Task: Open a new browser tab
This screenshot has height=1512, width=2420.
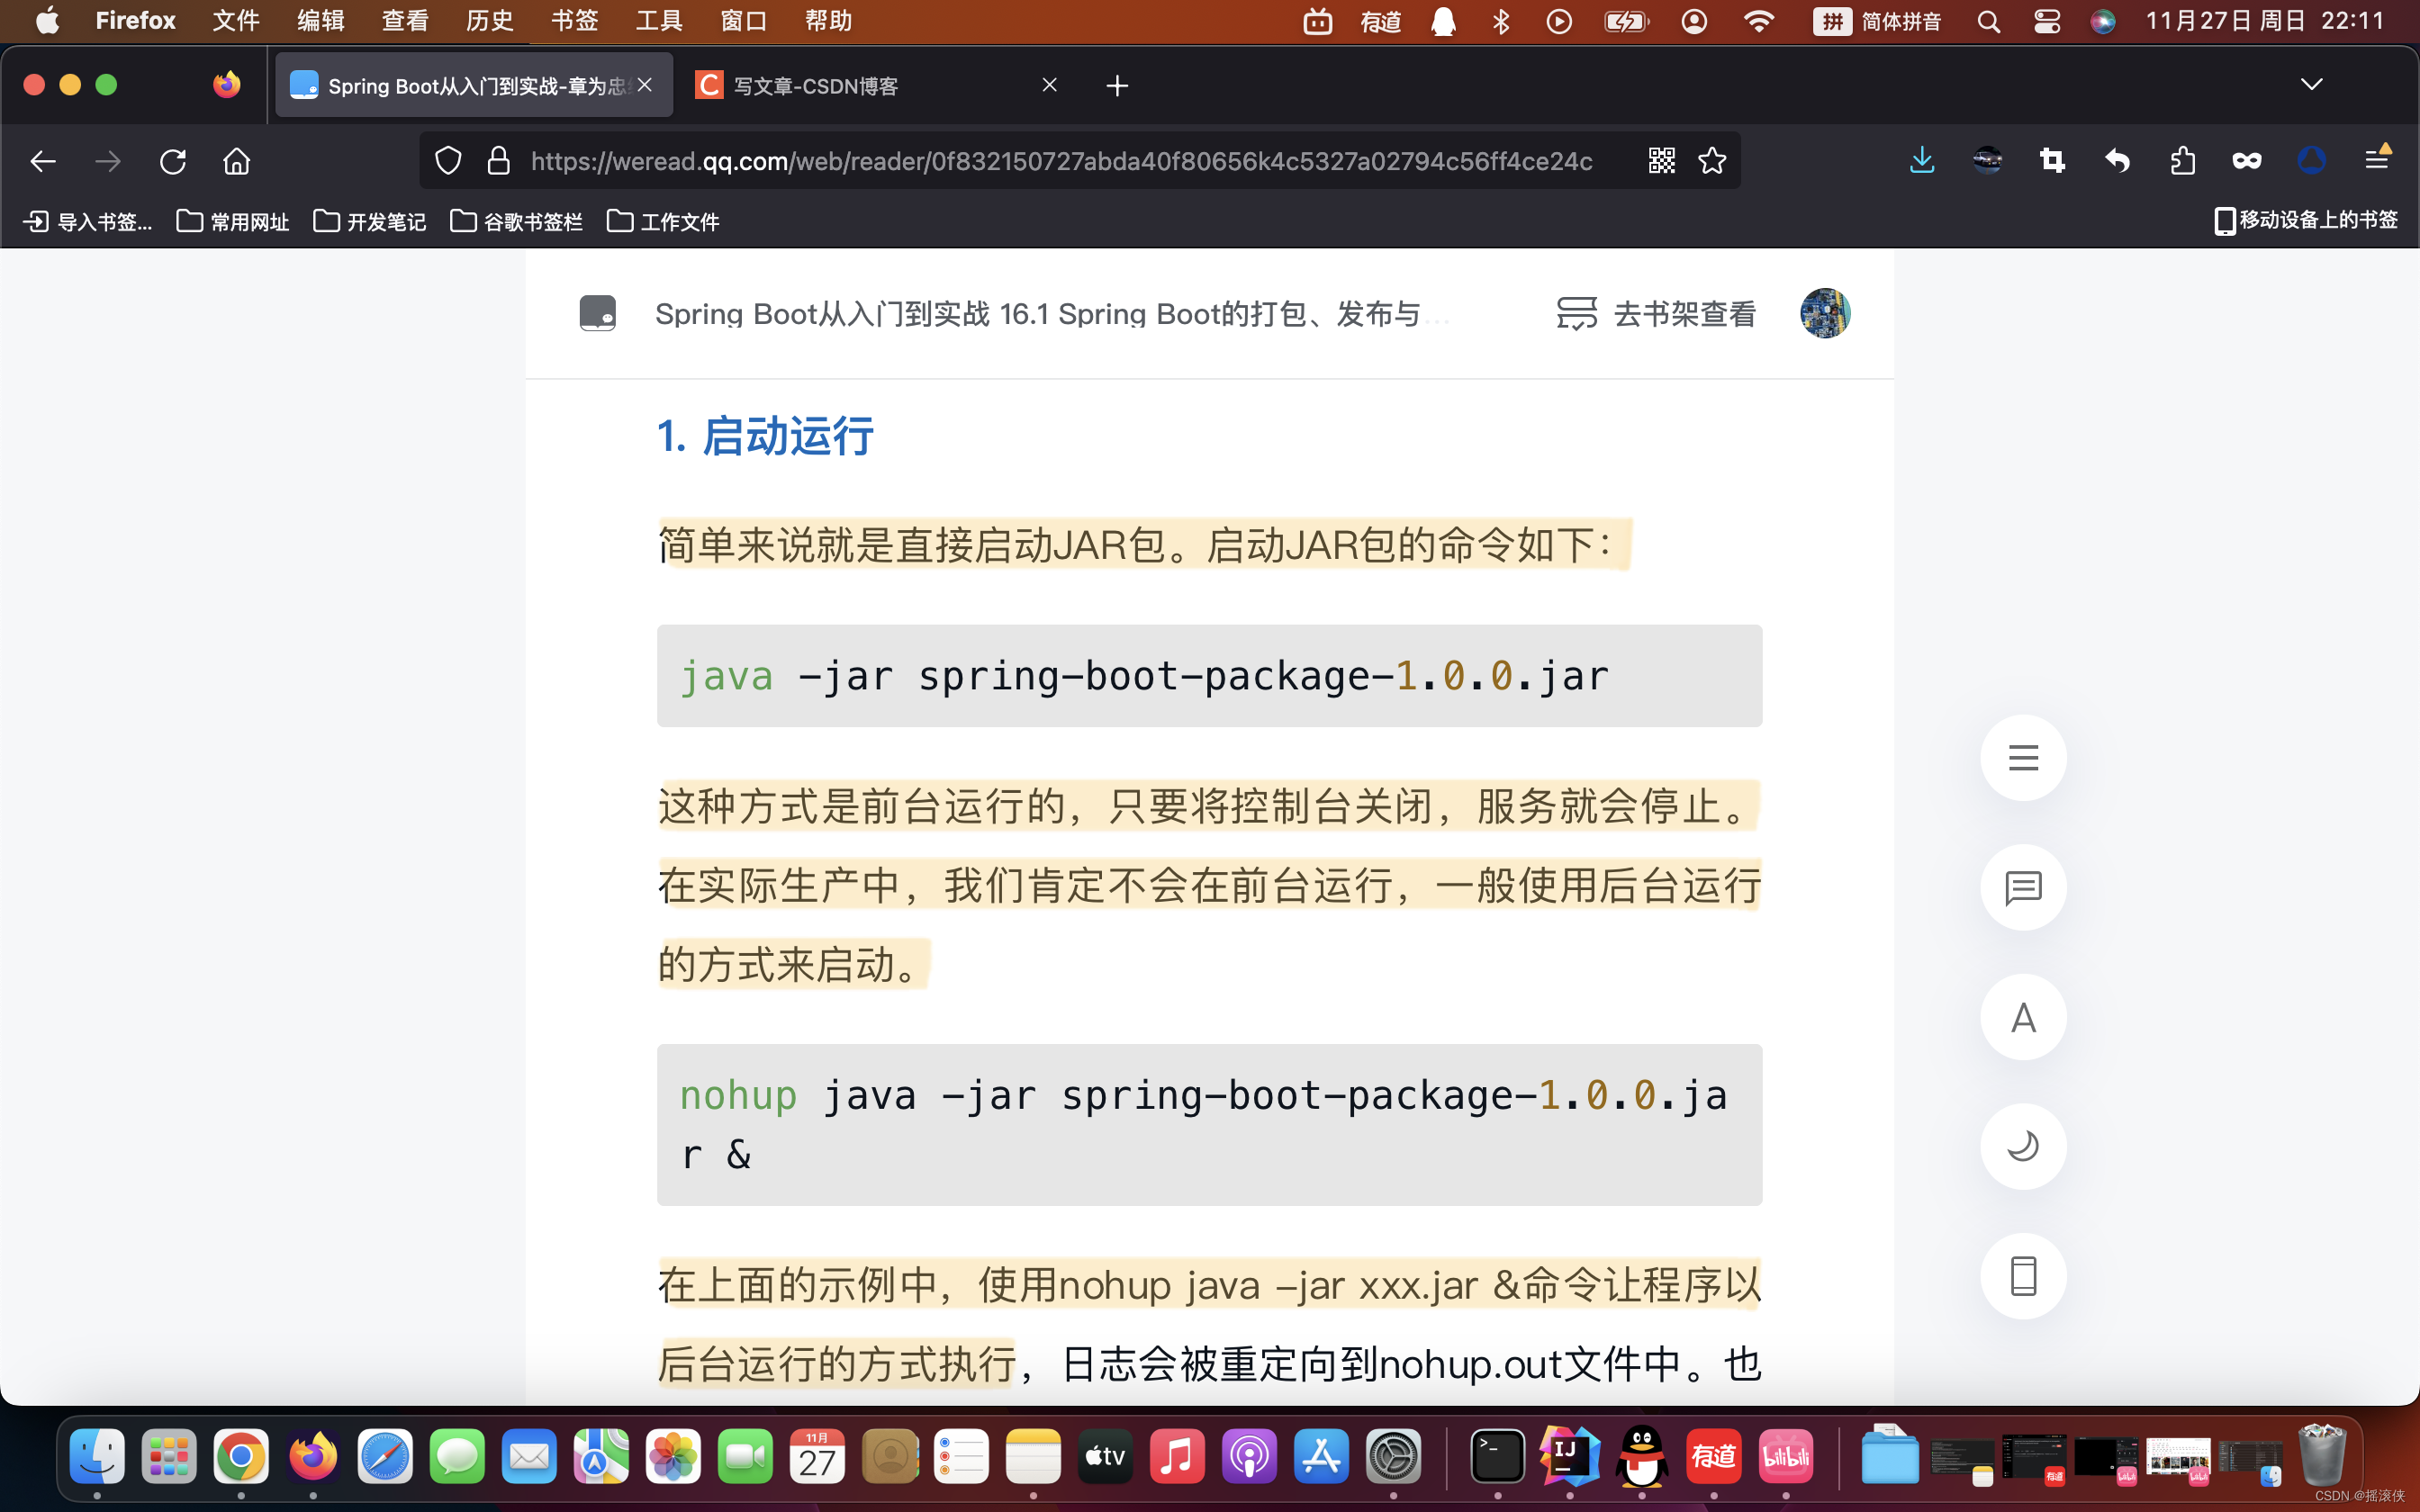Action: click(1117, 86)
